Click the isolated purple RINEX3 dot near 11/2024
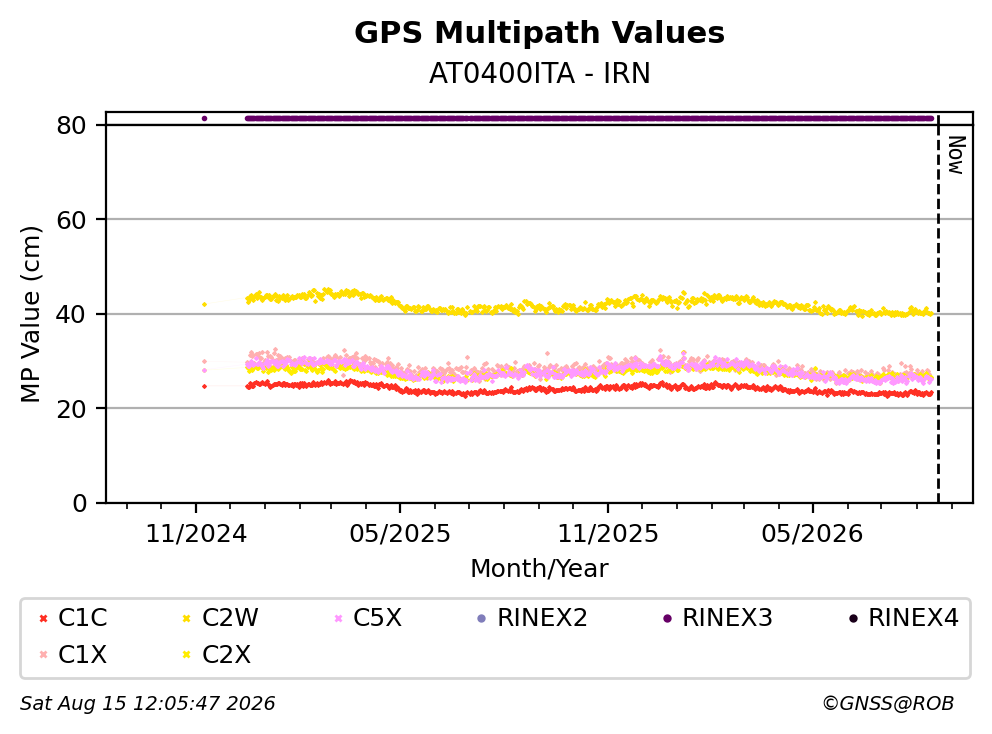 204,118
